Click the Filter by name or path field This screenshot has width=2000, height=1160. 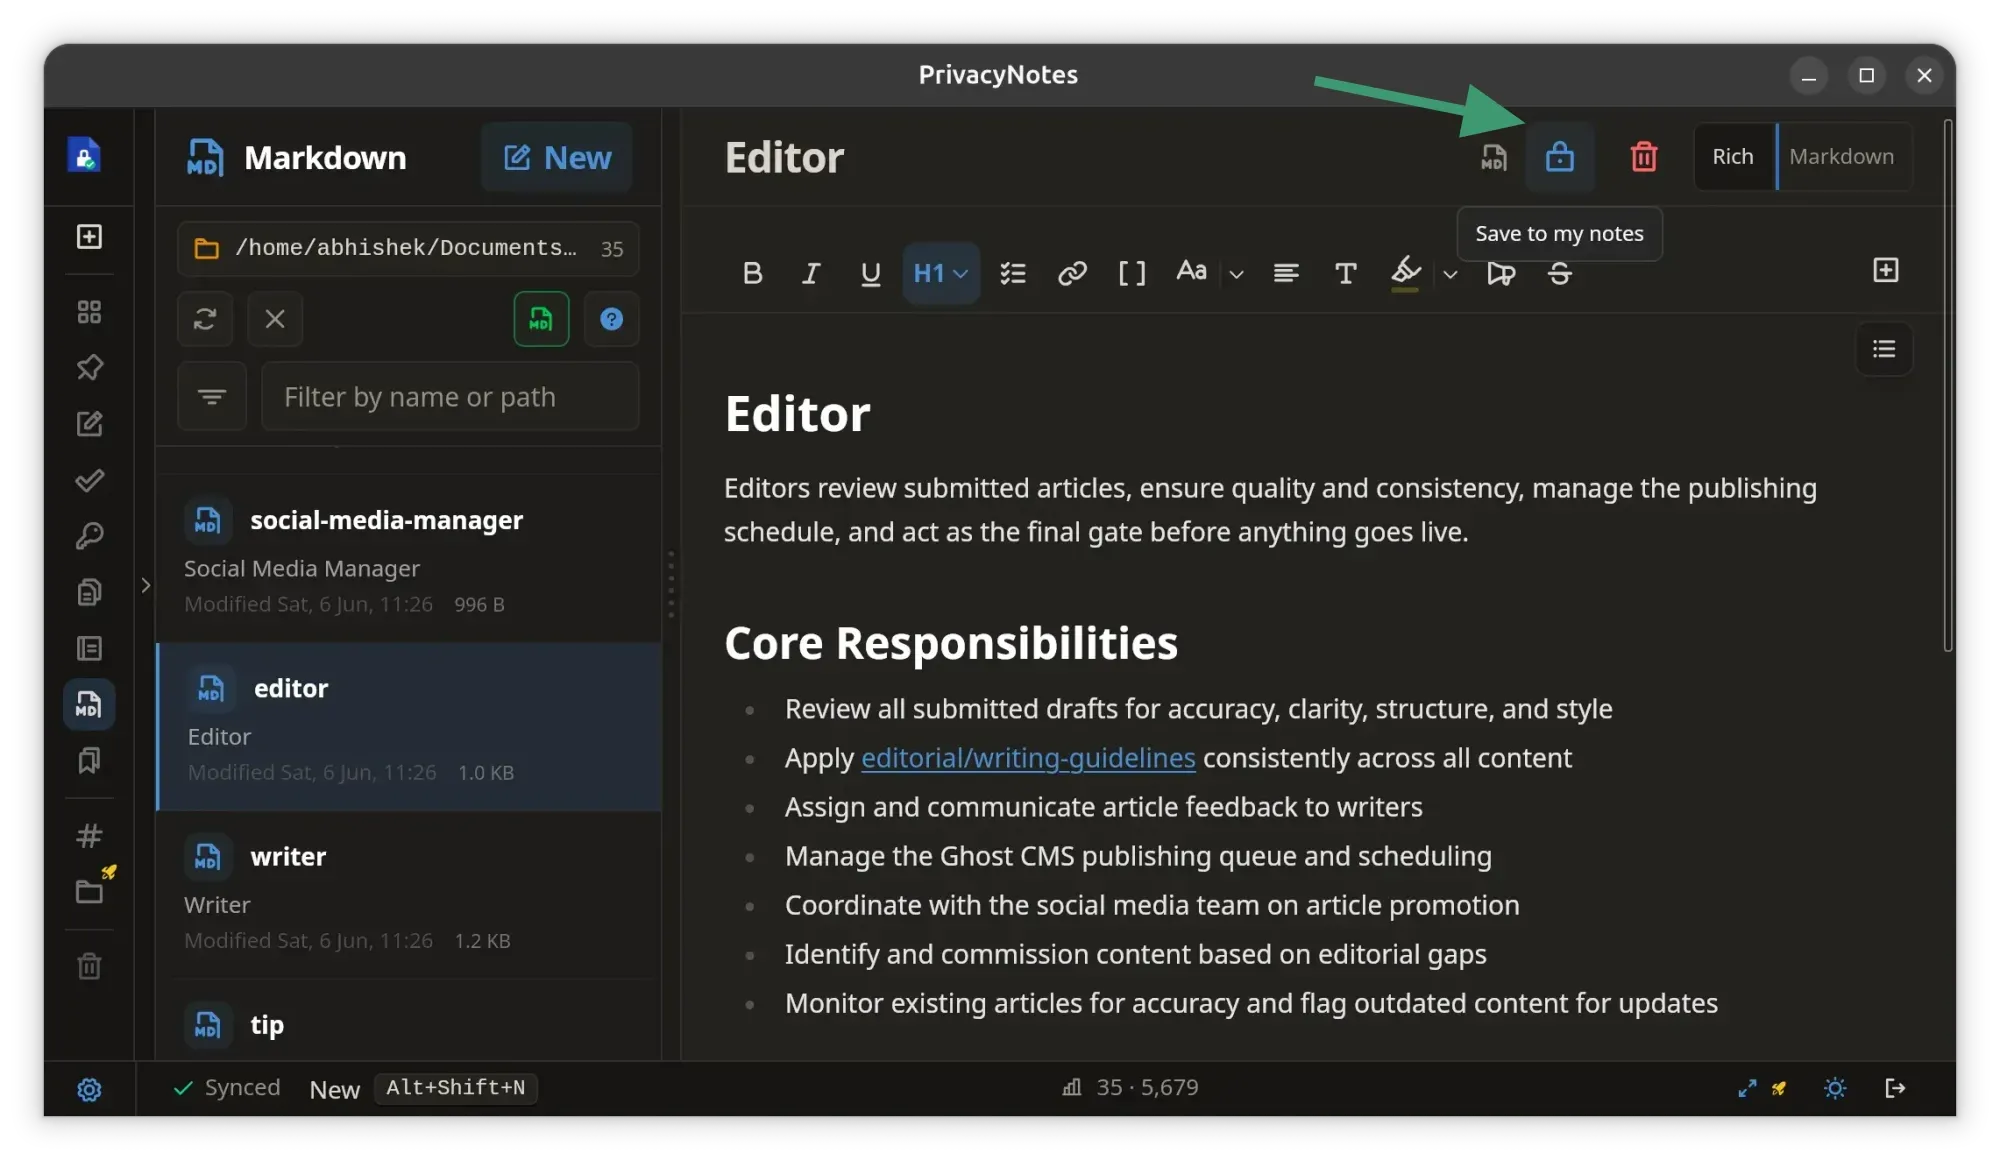coord(450,397)
